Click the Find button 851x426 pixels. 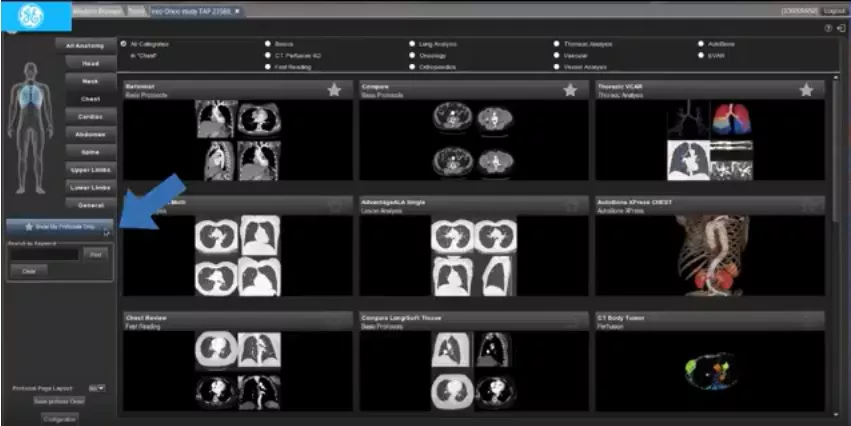coord(96,254)
